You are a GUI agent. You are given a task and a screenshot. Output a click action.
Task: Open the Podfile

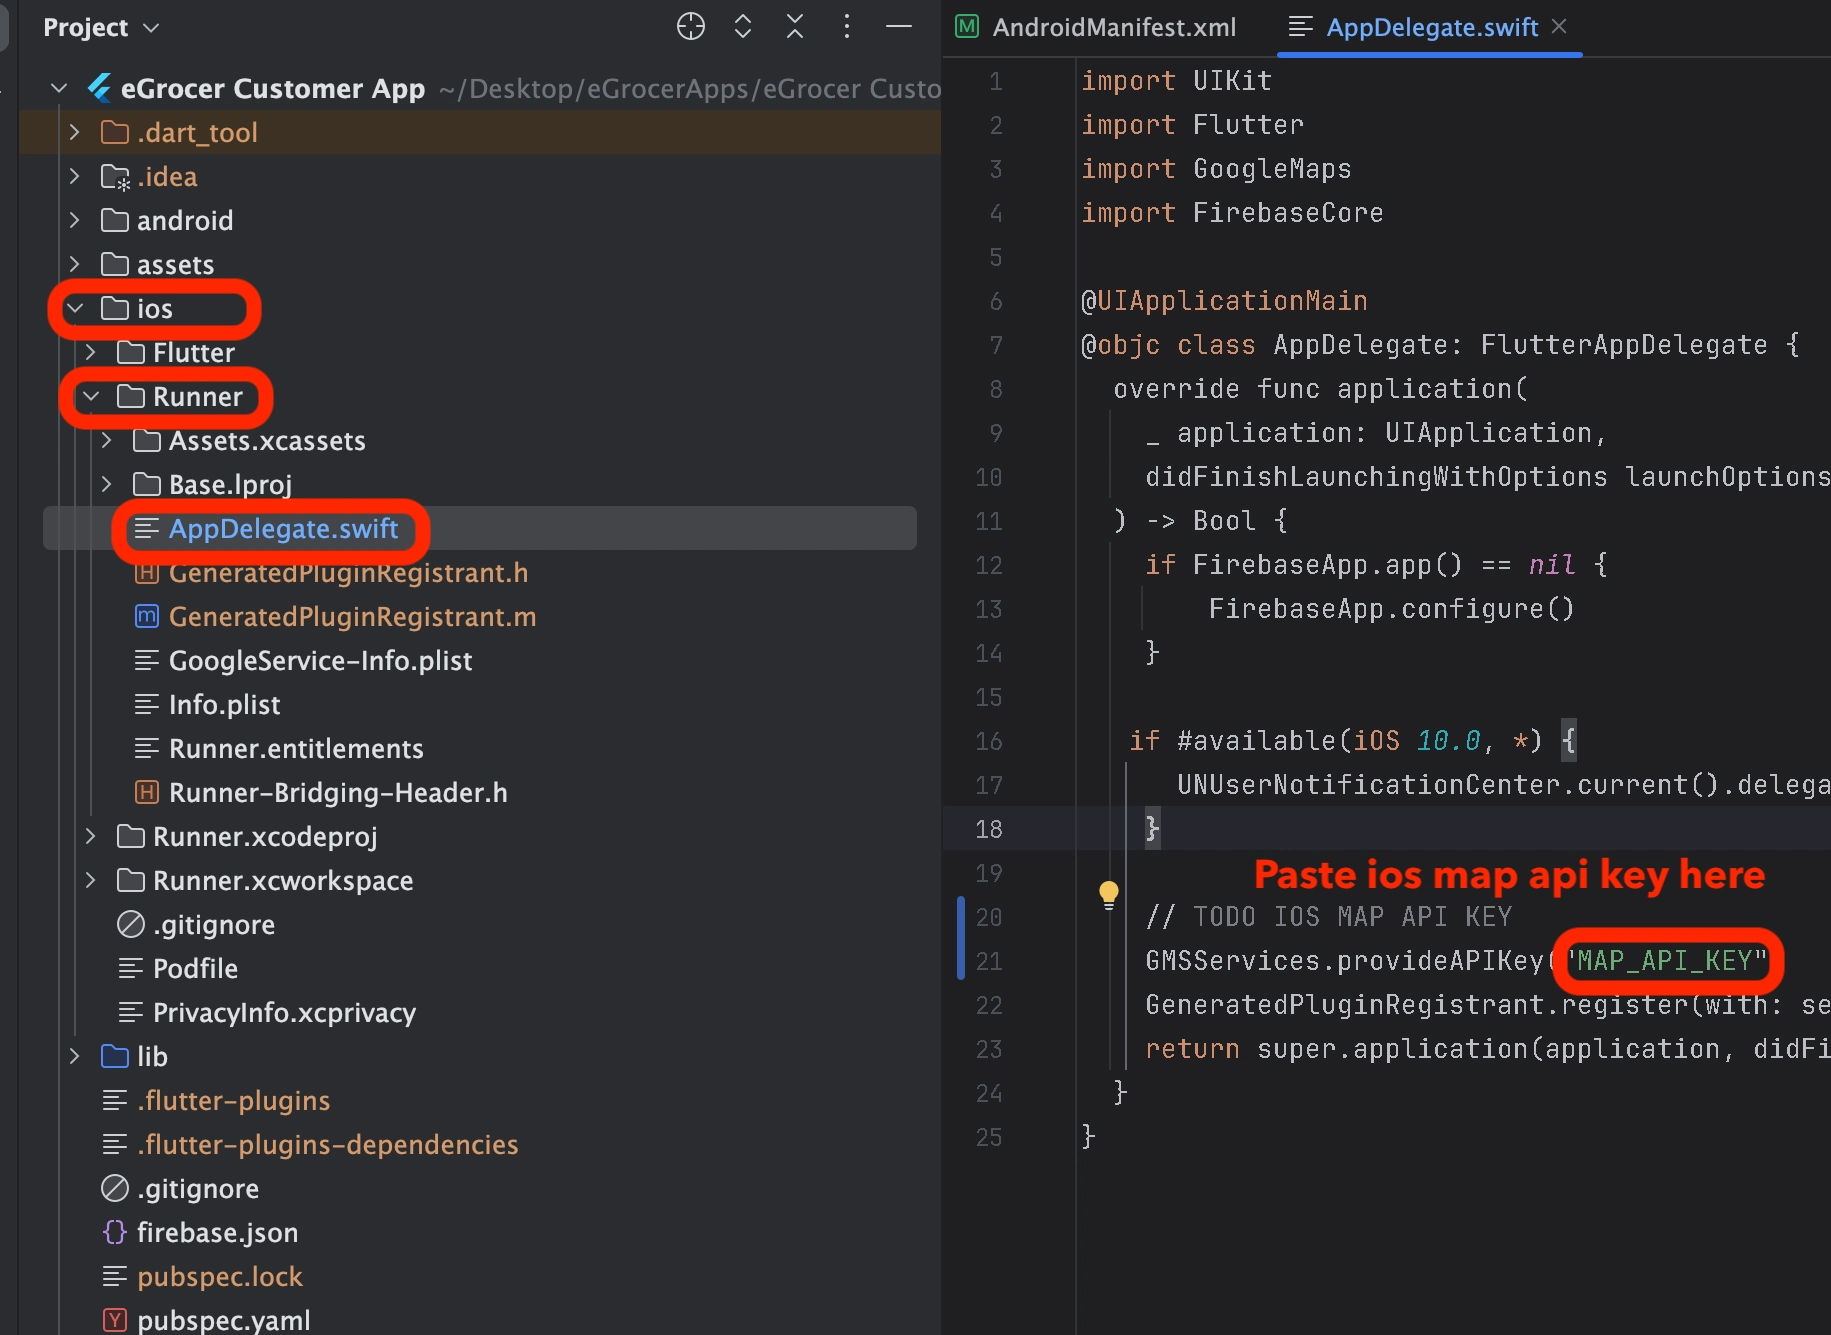pos(195,969)
